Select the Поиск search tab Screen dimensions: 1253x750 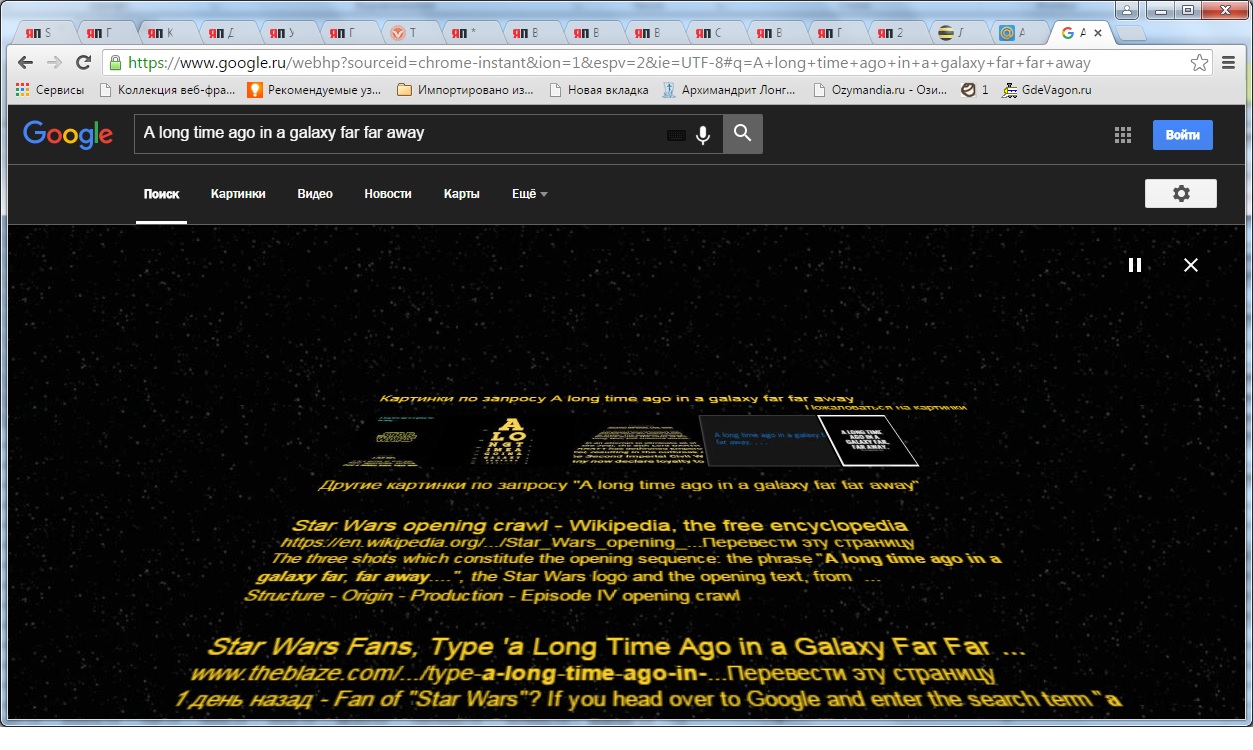point(161,194)
